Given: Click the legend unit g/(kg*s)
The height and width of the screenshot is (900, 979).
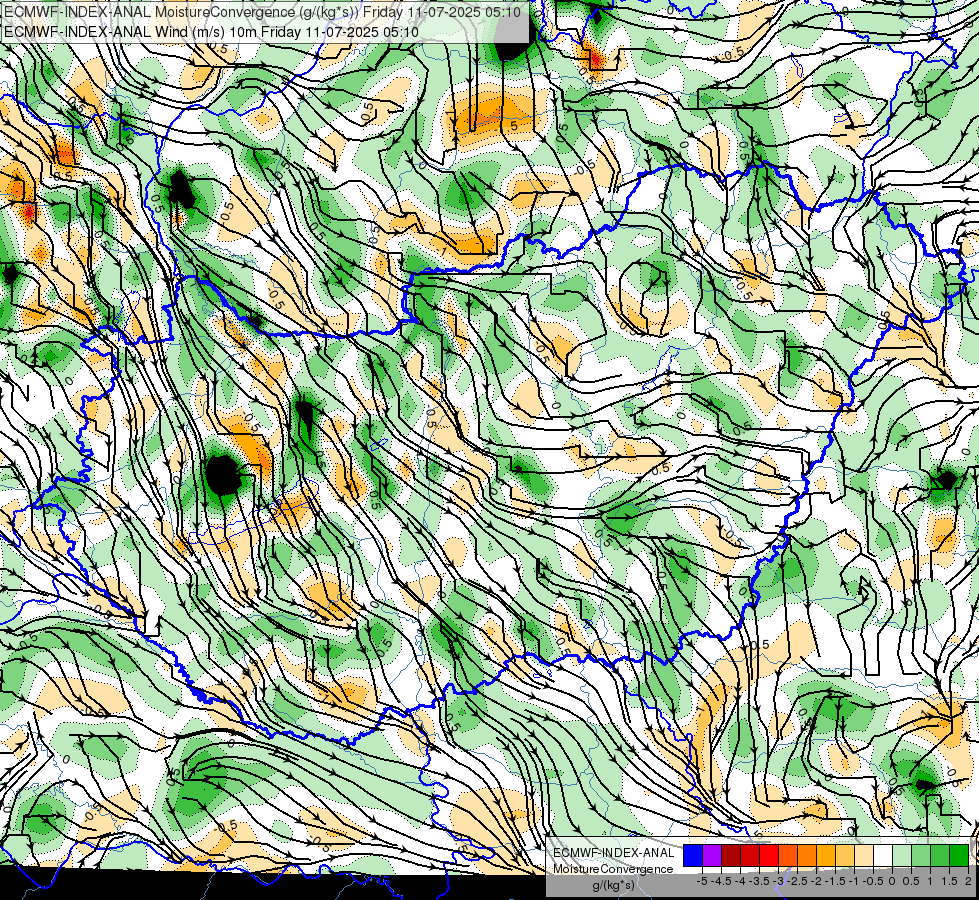Looking at the screenshot, I should (613, 885).
